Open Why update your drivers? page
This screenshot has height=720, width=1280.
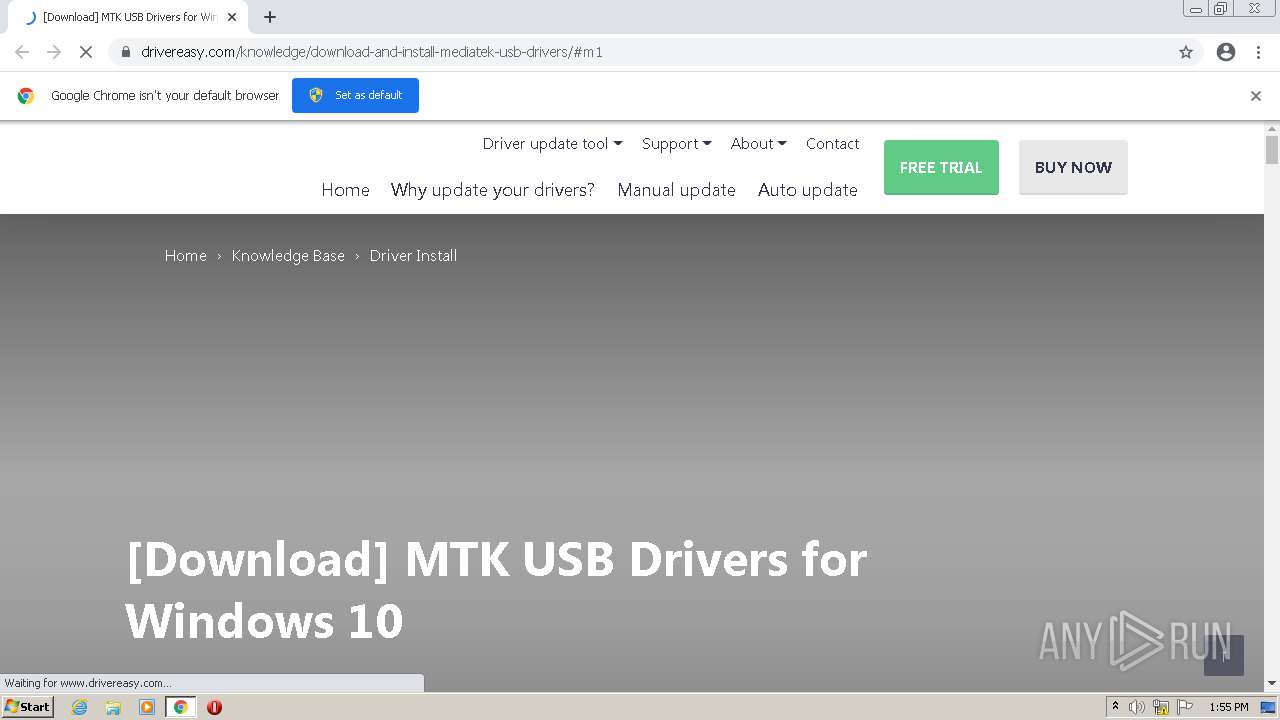coord(492,190)
